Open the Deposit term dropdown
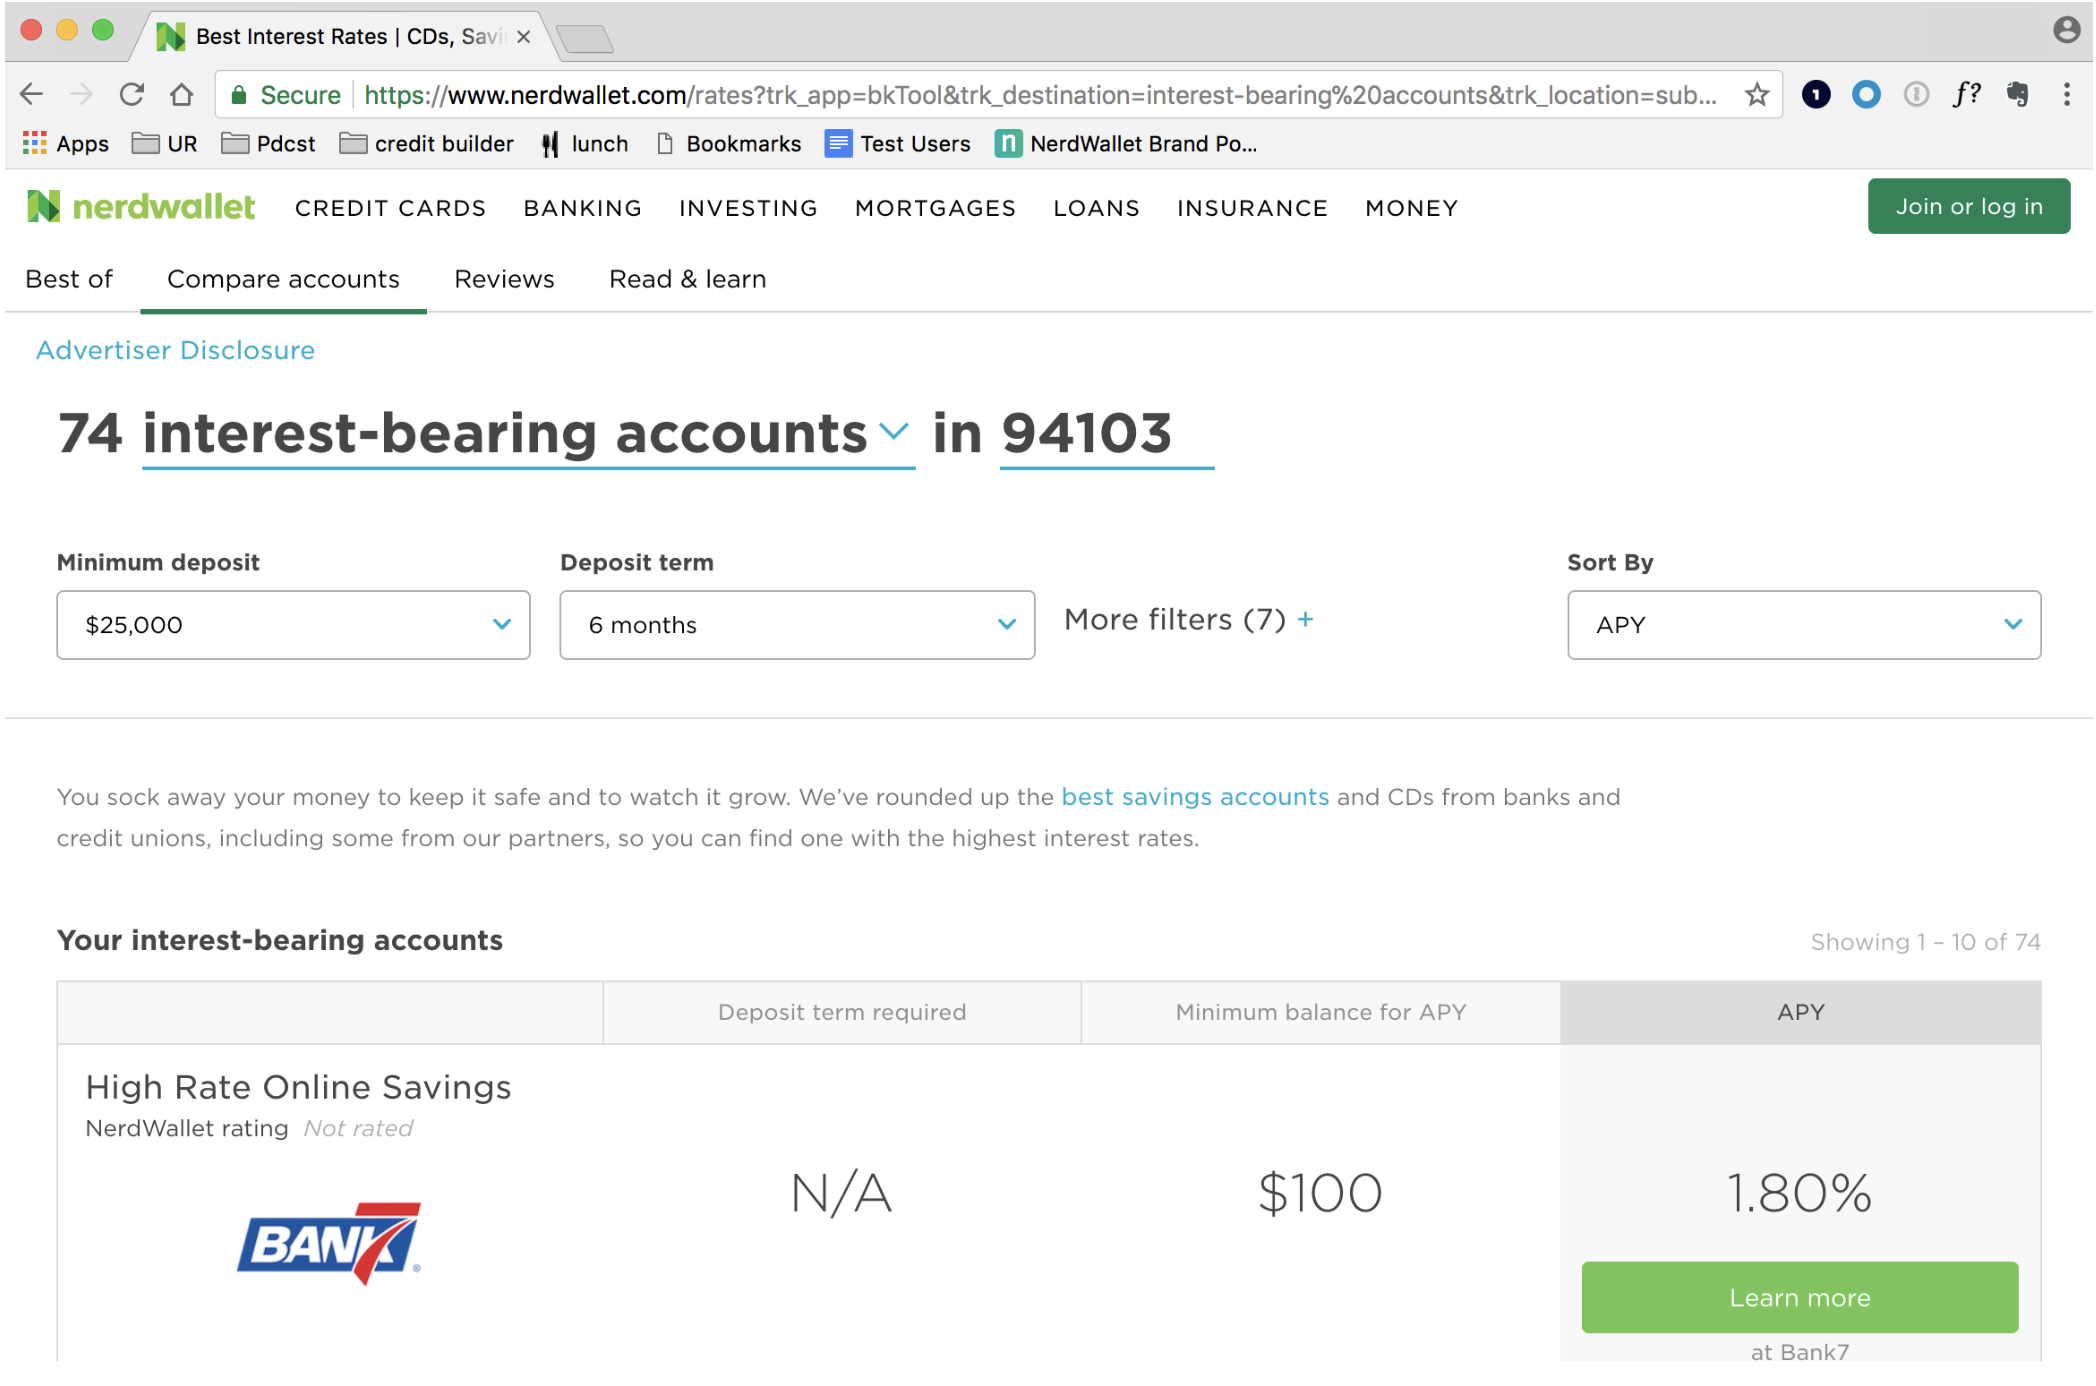Screen dimensions: 2096x1386 click(x=797, y=625)
